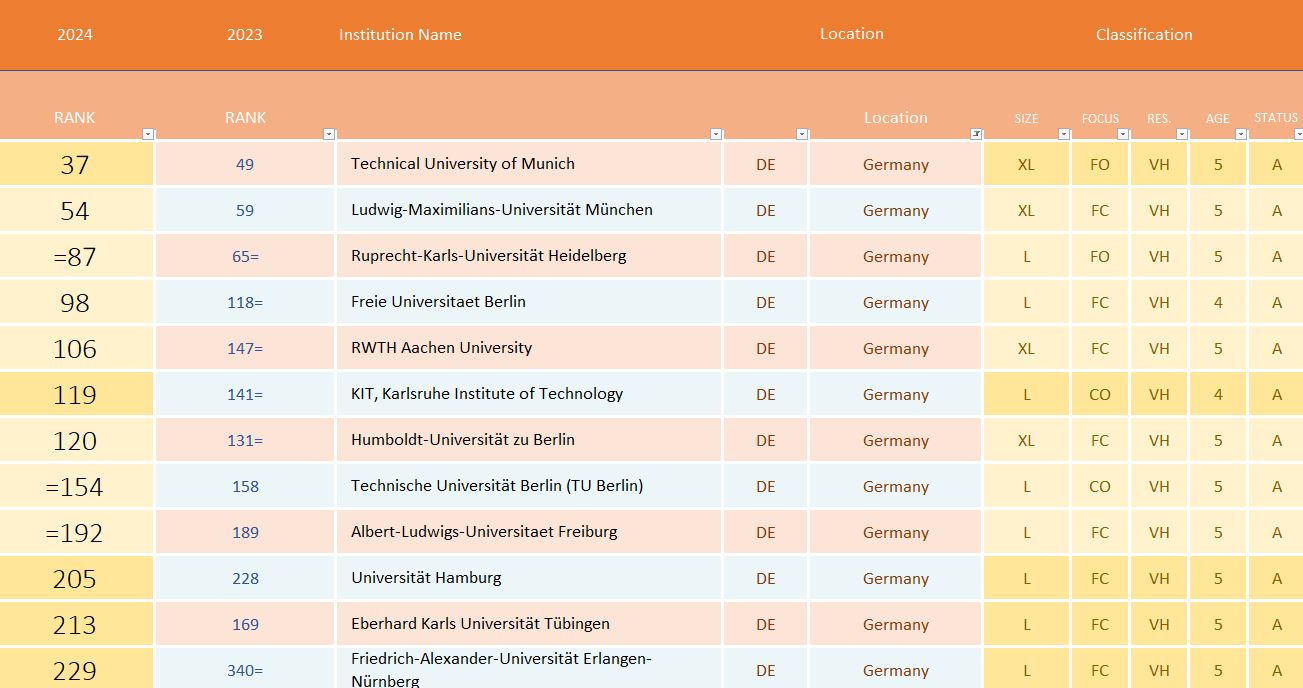Select the 2024 rank cell showing 37
The height and width of the screenshot is (688, 1303).
coord(75,165)
